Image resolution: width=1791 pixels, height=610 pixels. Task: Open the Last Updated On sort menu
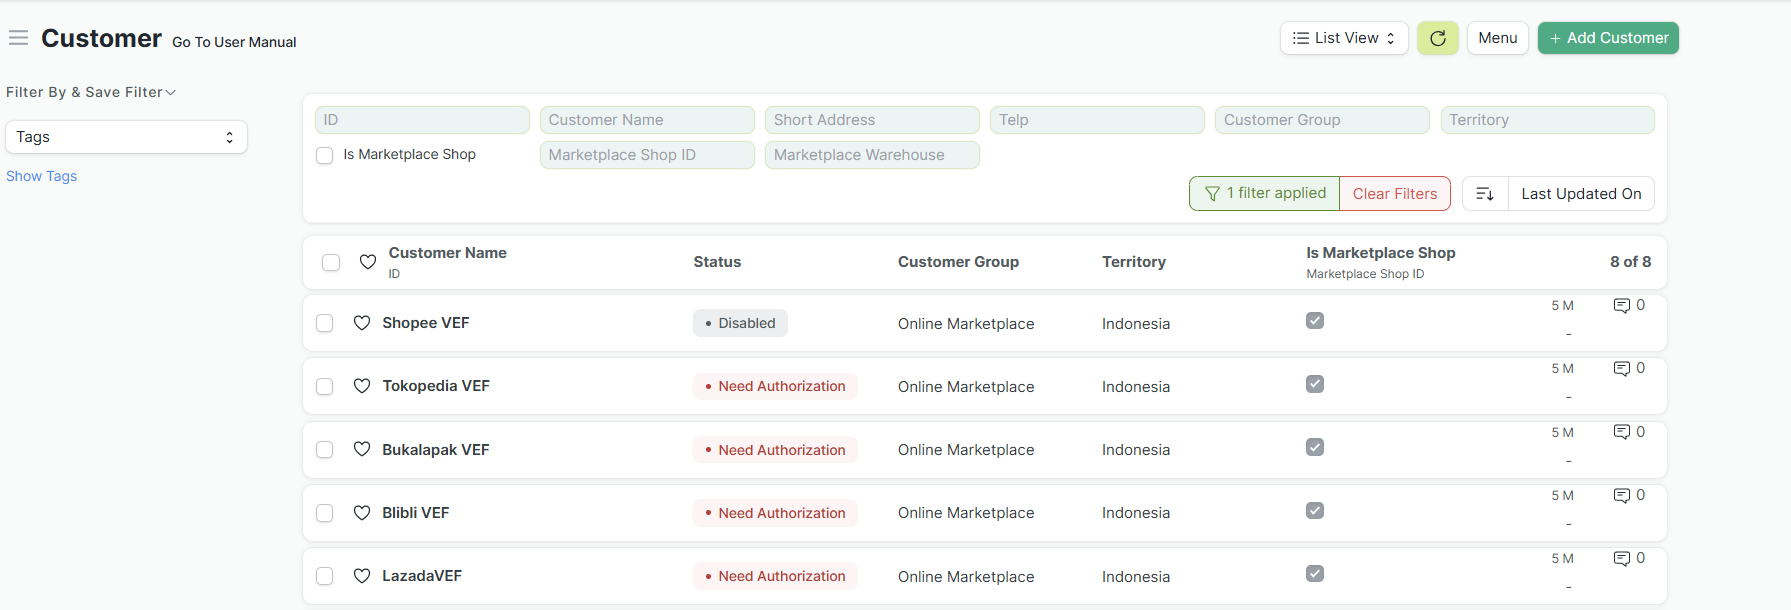pos(1580,194)
